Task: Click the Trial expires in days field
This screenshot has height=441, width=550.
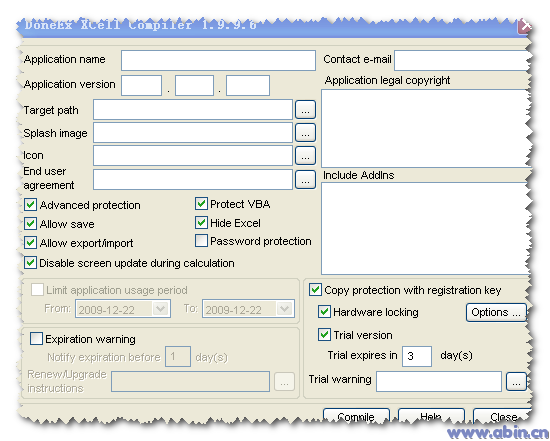Action: 417,356
